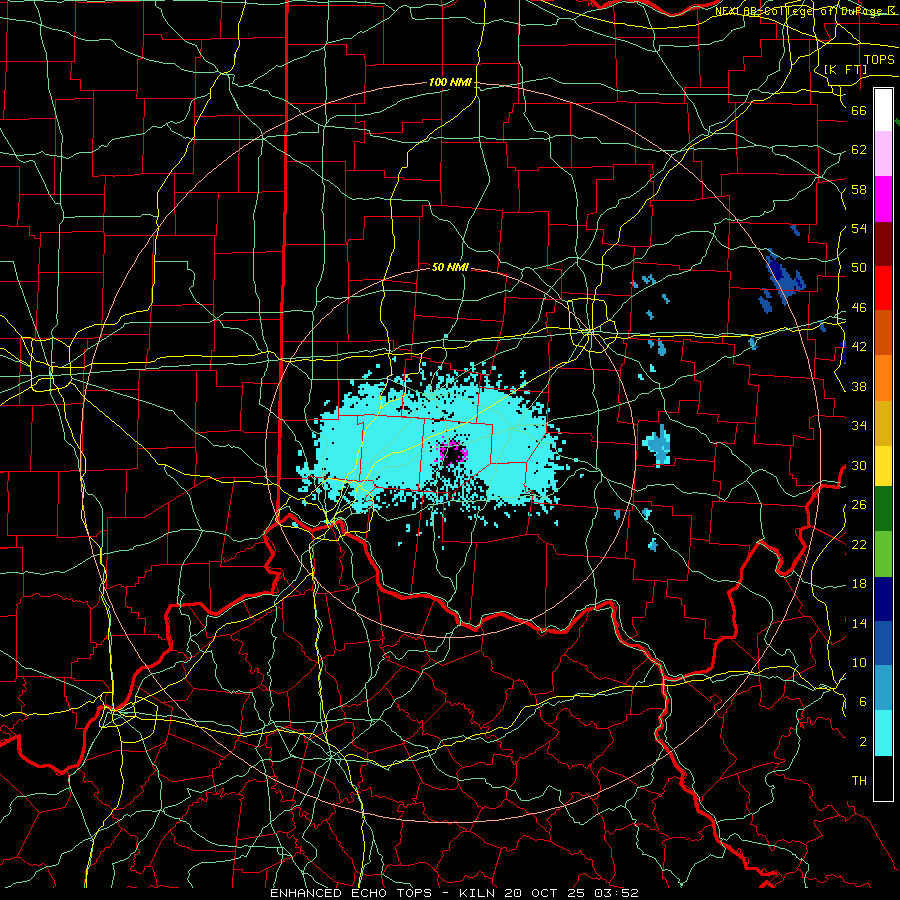Click the orange swatch between 38 and 42
Image resolution: width=900 pixels, height=900 pixels.
pos(883,378)
